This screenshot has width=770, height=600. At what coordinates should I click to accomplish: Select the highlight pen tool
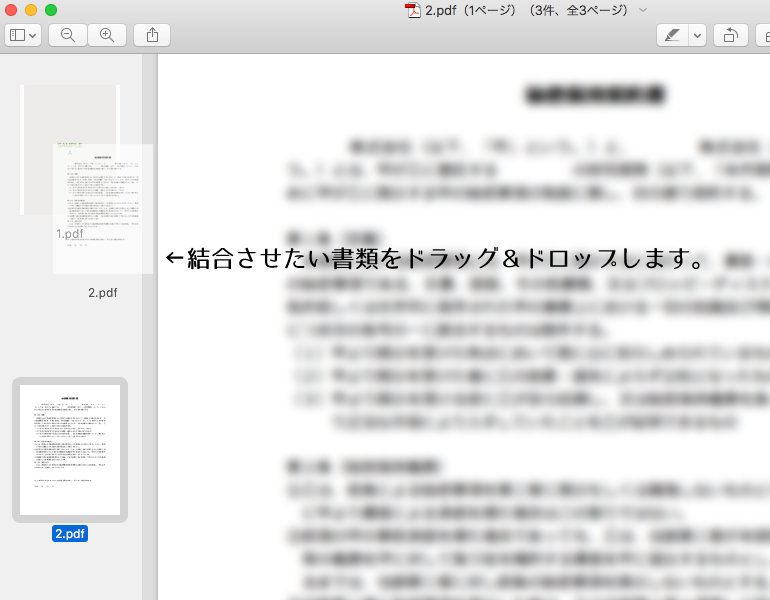[672, 35]
